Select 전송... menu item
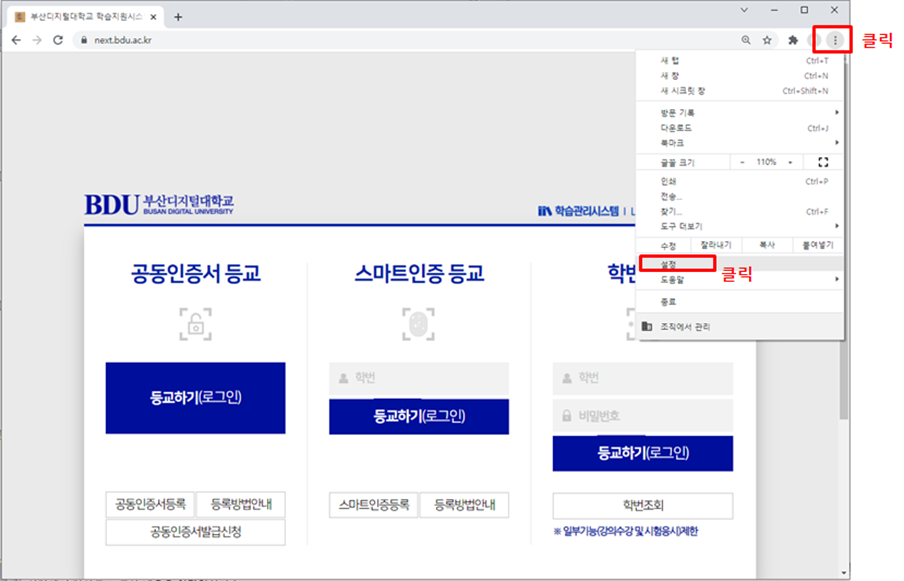Viewport: 904px width, 581px height. click(x=740, y=196)
